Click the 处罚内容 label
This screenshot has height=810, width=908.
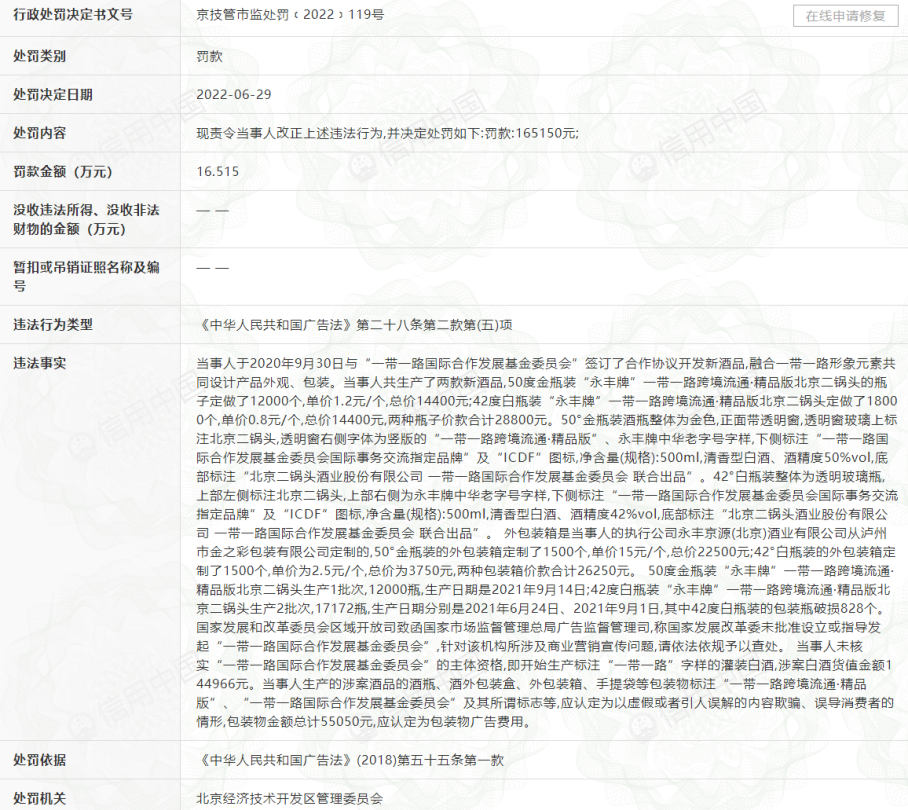pos(39,133)
